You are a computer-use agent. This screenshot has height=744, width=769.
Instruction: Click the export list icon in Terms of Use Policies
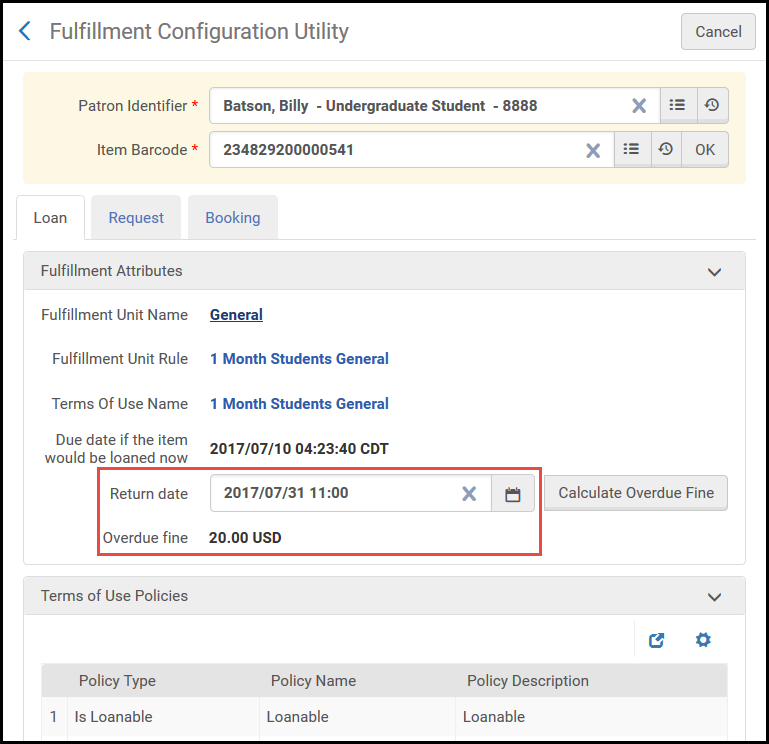coord(657,640)
